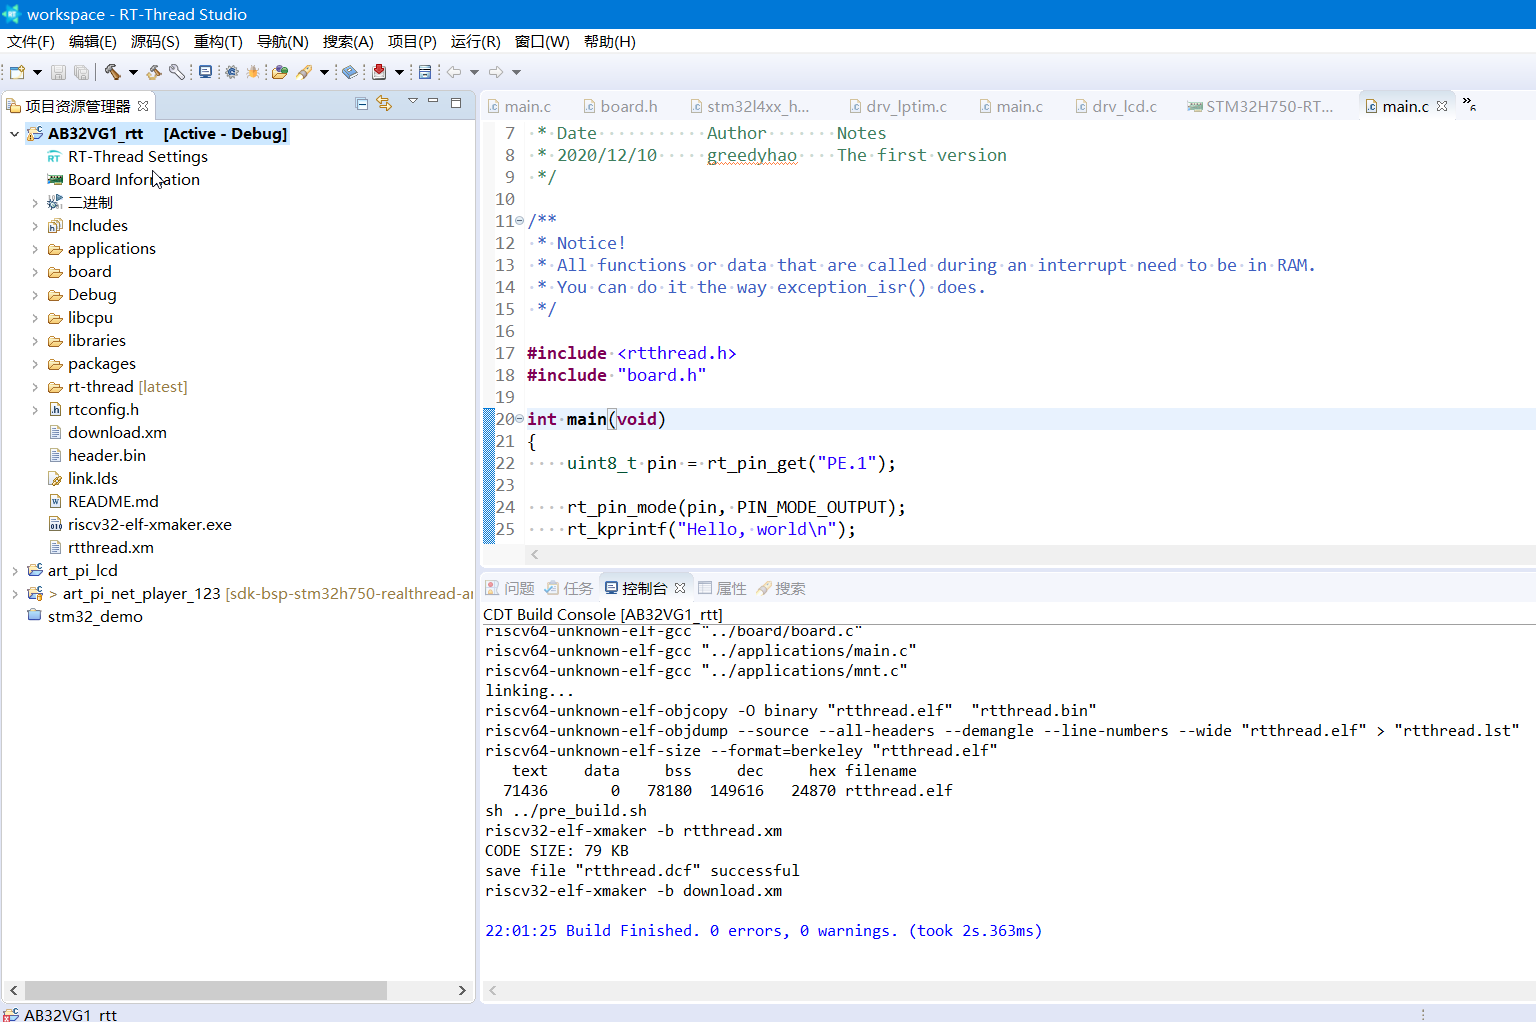Collapse all in project explorer
This screenshot has width=1536, height=1022.
(x=362, y=103)
